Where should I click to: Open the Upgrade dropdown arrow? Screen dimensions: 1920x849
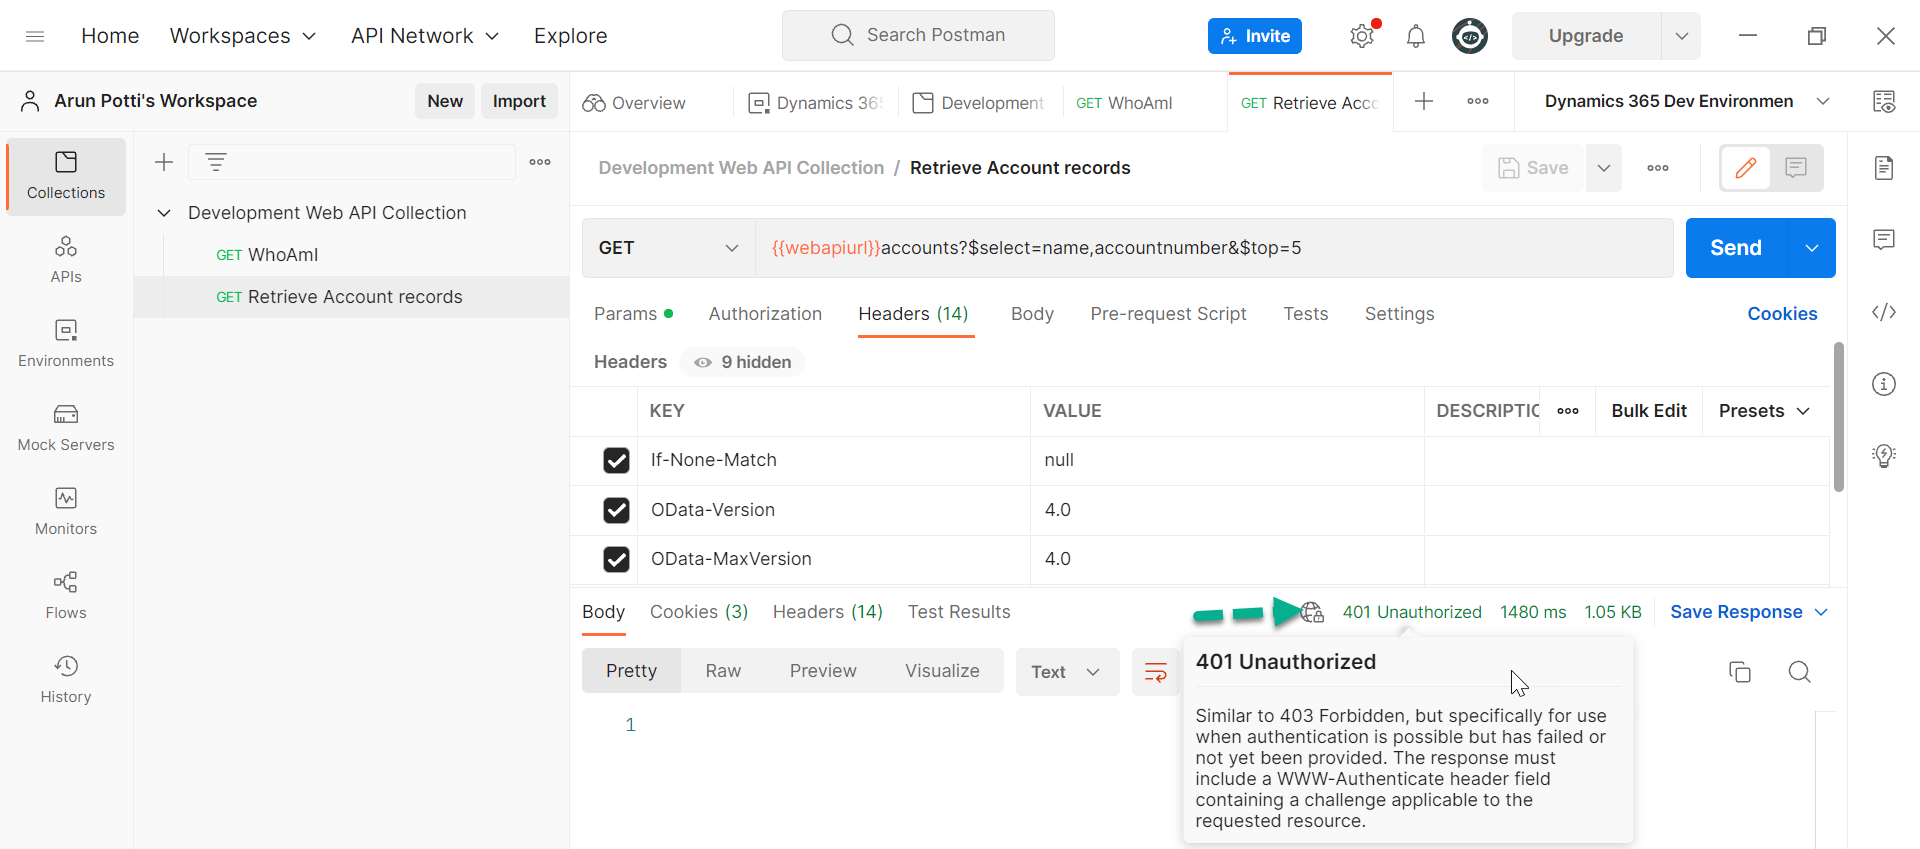click(x=1682, y=36)
